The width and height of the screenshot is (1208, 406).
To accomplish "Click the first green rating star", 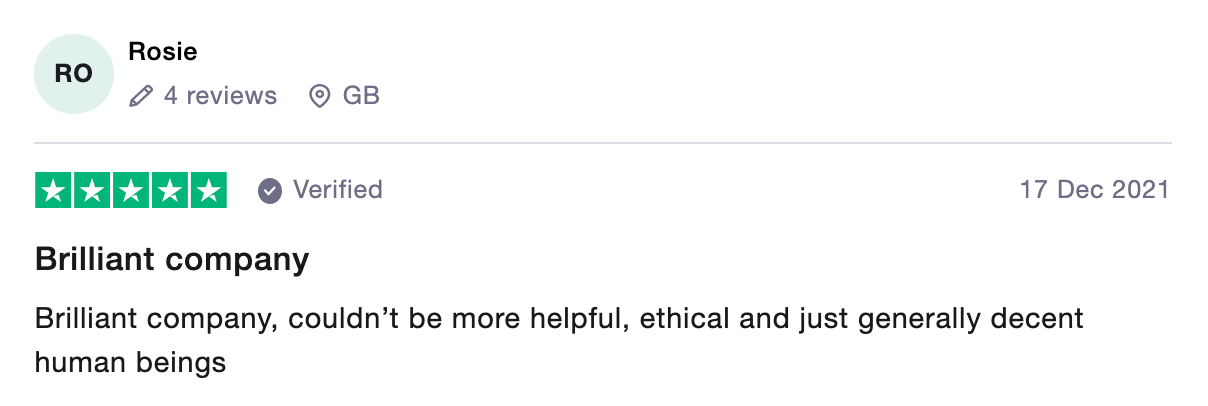I will (54, 190).
